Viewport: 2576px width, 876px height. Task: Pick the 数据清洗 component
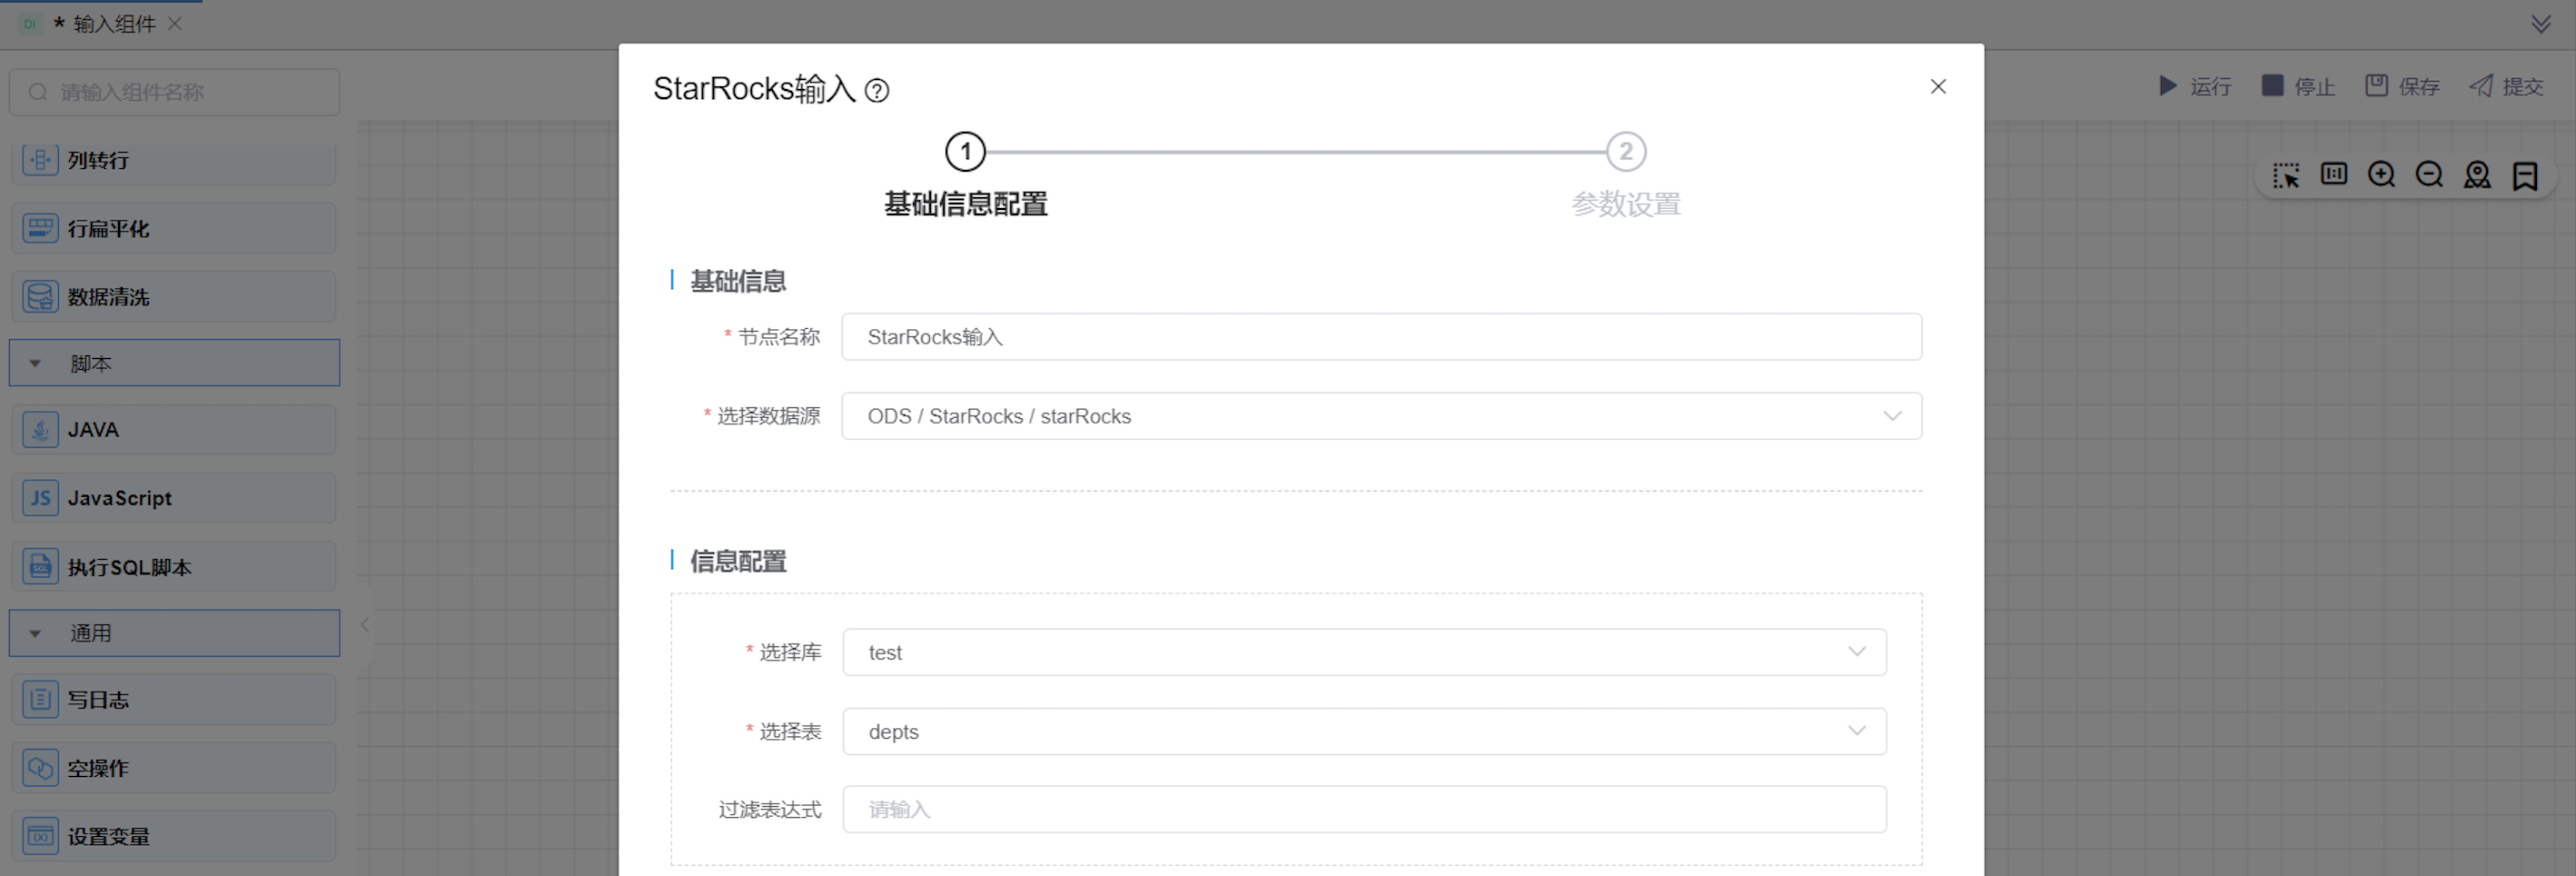[x=174, y=297]
